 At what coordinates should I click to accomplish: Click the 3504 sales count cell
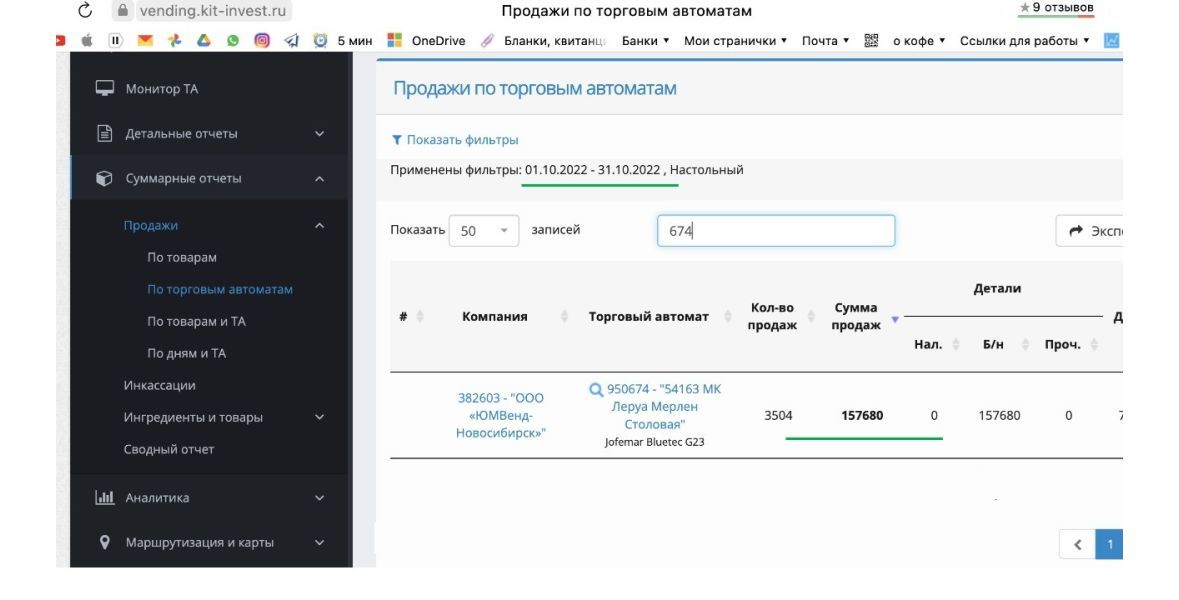tap(778, 416)
